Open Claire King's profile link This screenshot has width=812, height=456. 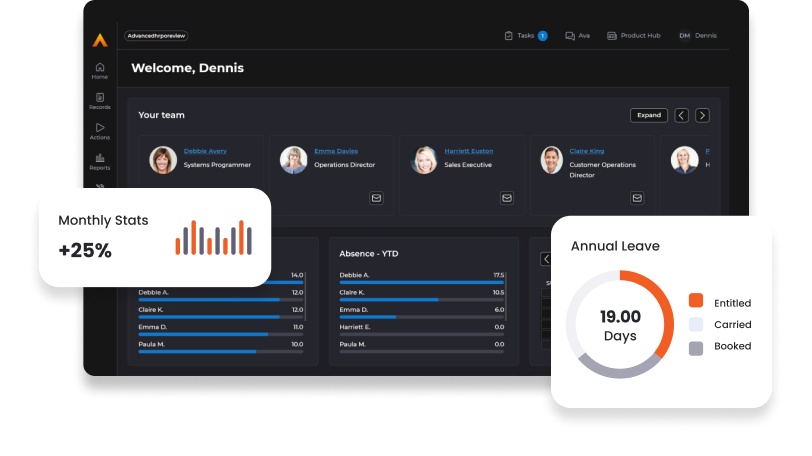(587, 151)
